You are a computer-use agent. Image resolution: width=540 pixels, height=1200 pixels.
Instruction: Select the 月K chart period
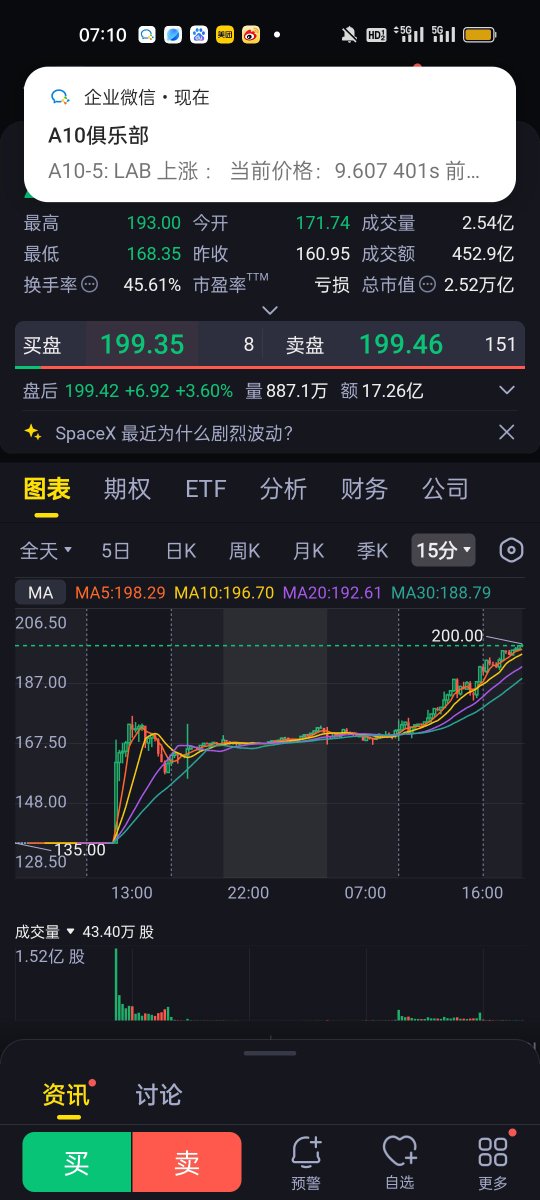coord(309,550)
